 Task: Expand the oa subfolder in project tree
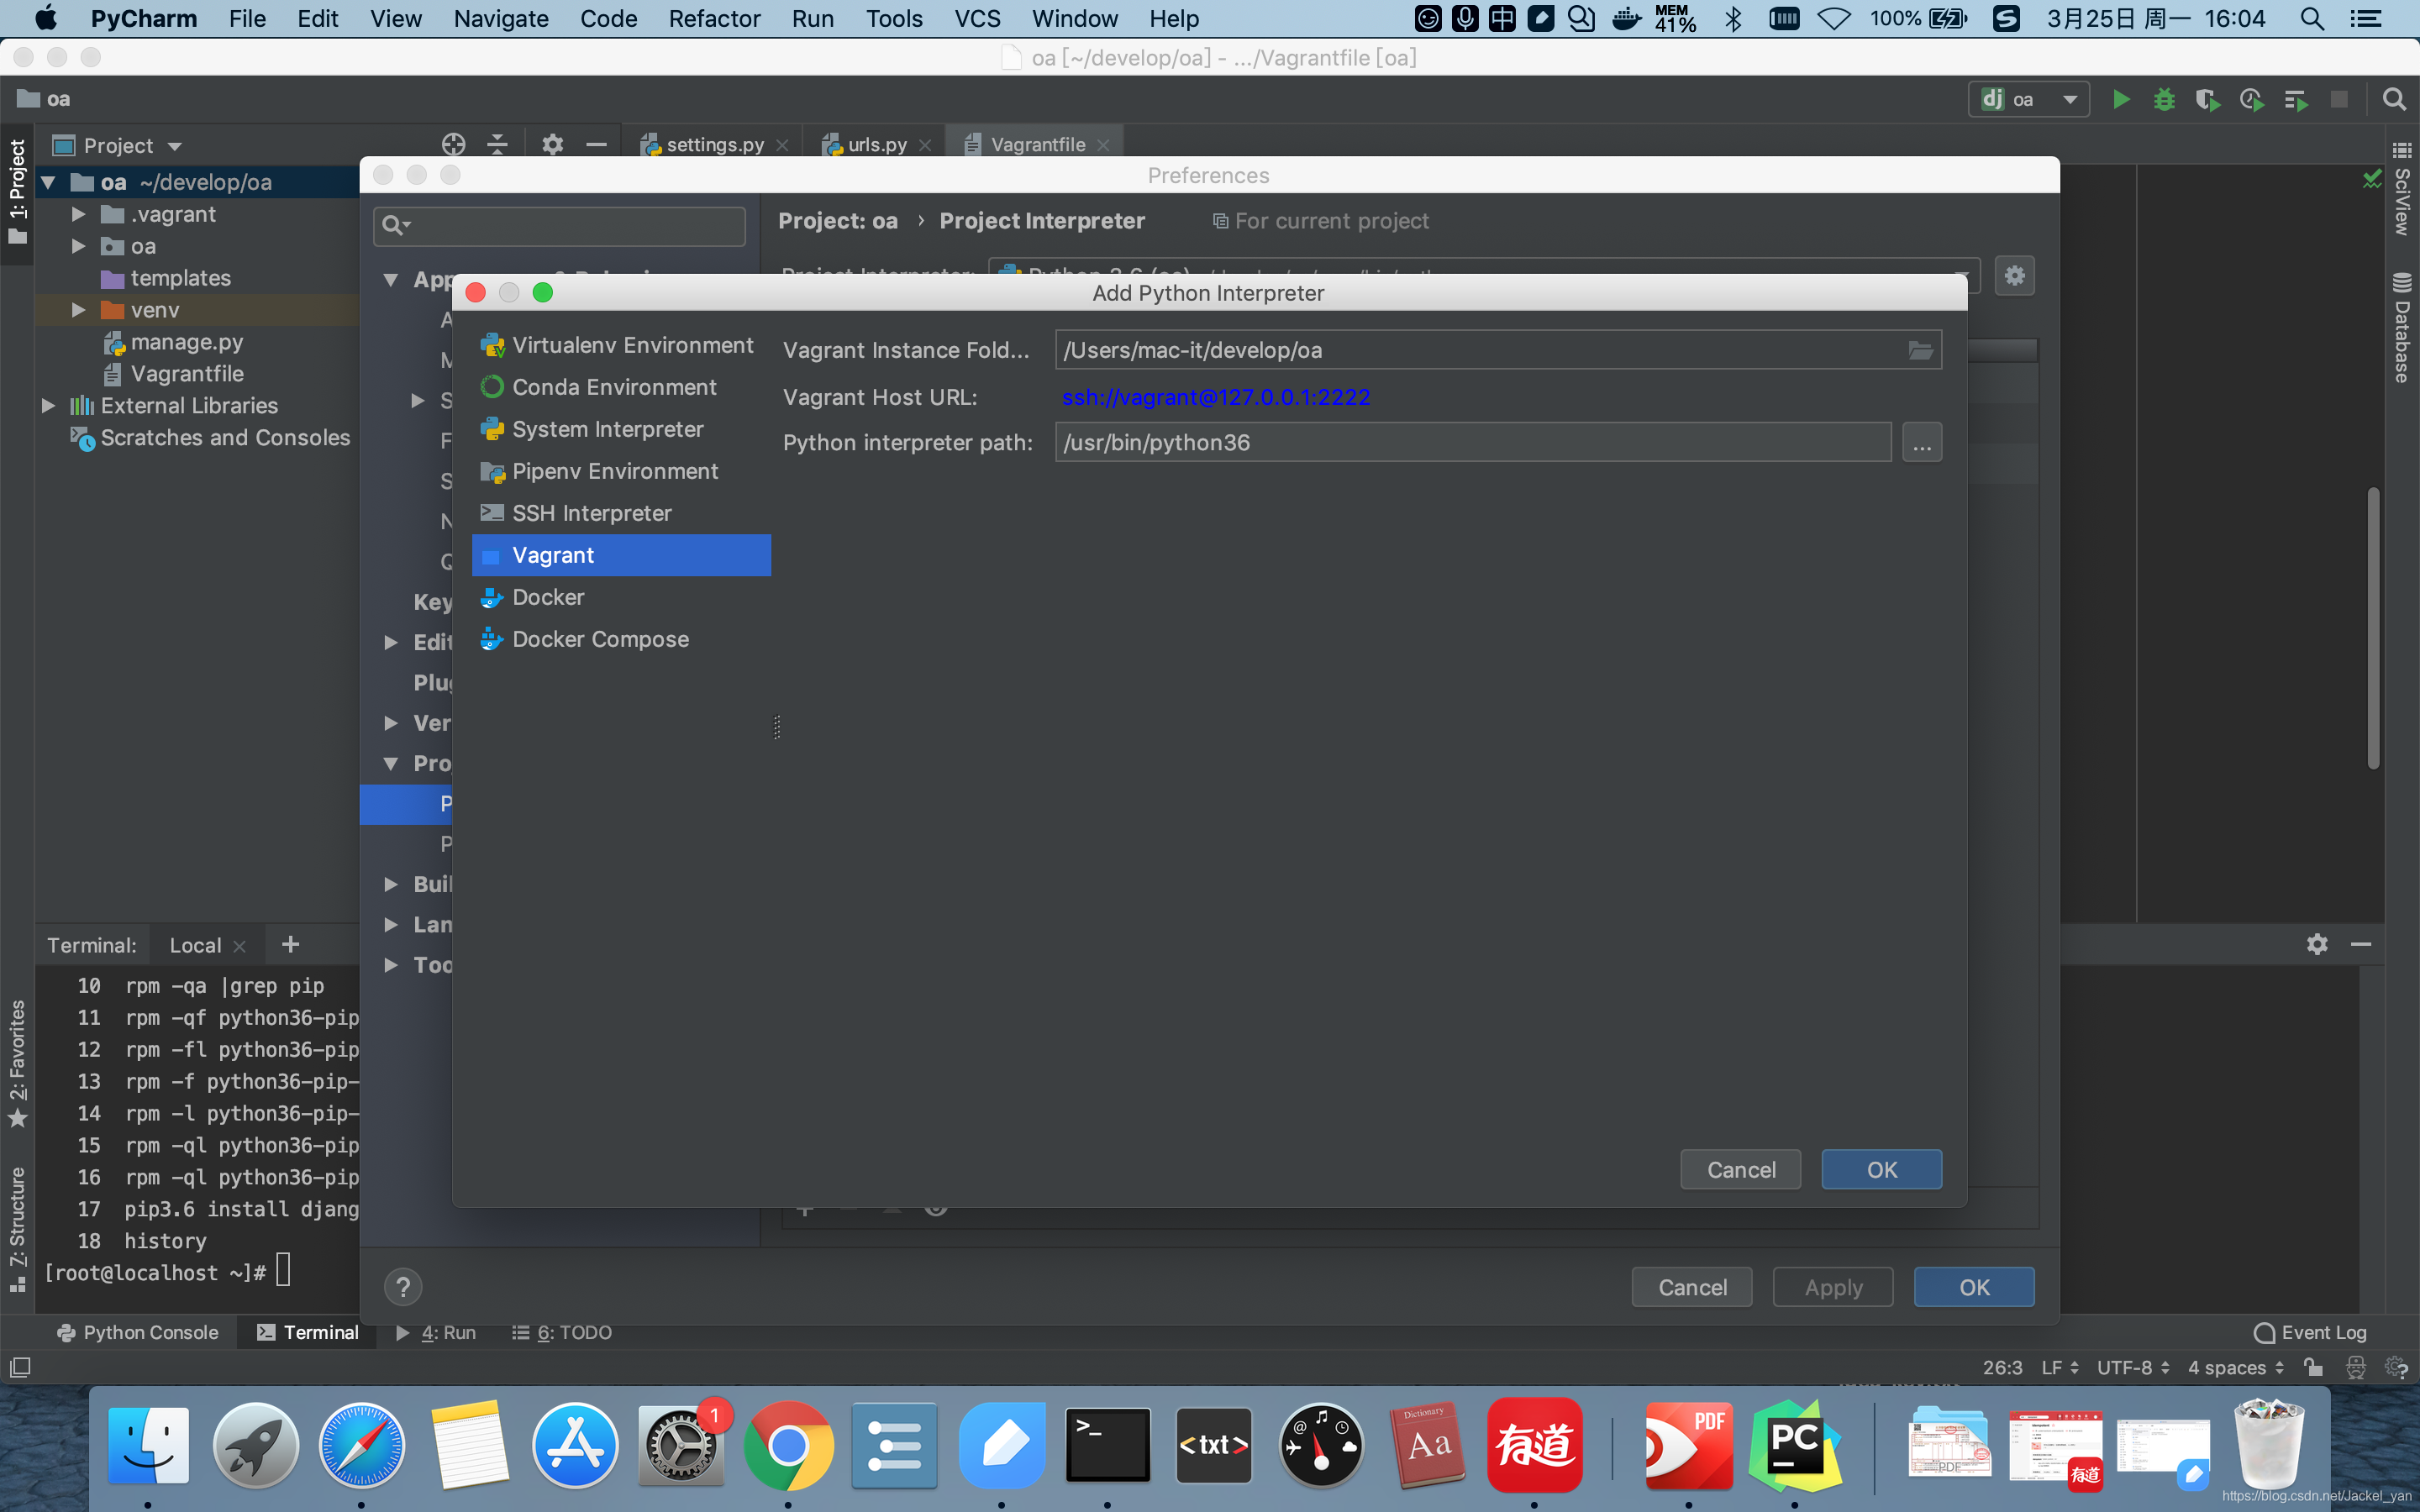click(x=78, y=246)
